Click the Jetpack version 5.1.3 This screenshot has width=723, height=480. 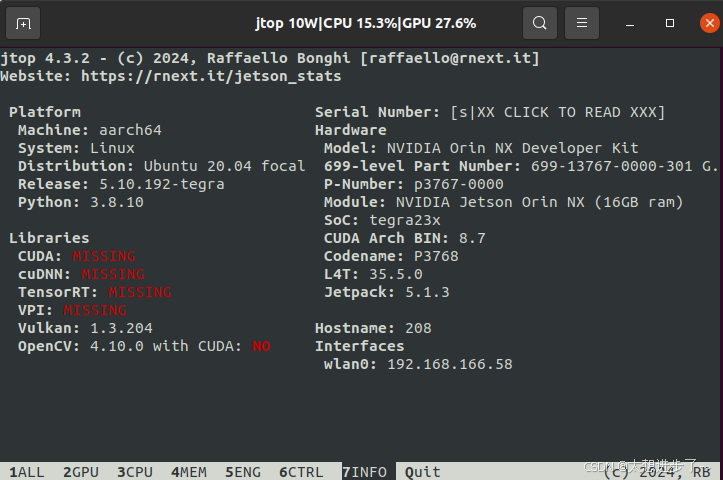[427, 292]
